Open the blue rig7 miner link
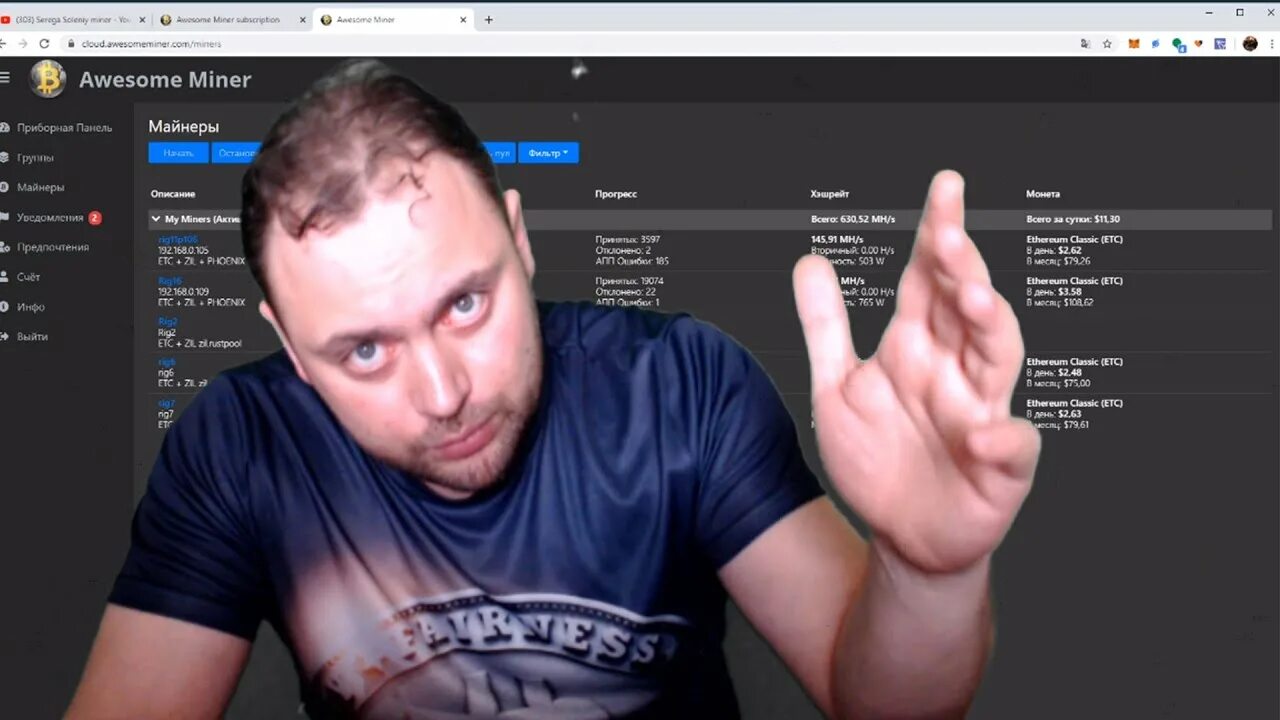 166,403
